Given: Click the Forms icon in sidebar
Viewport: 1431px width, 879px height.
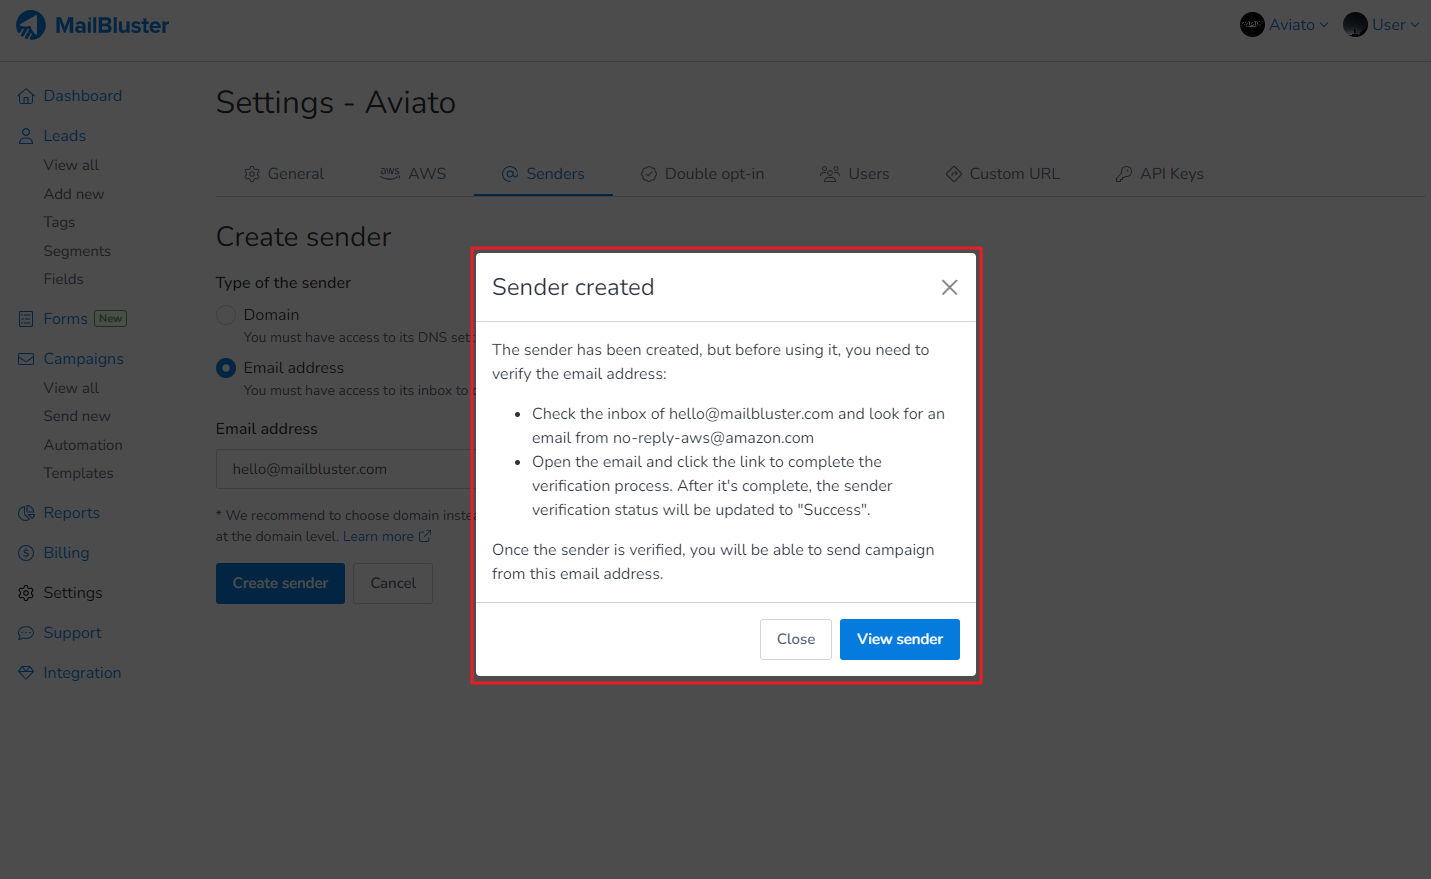Looking at the screenshot, I should (26, 319).
